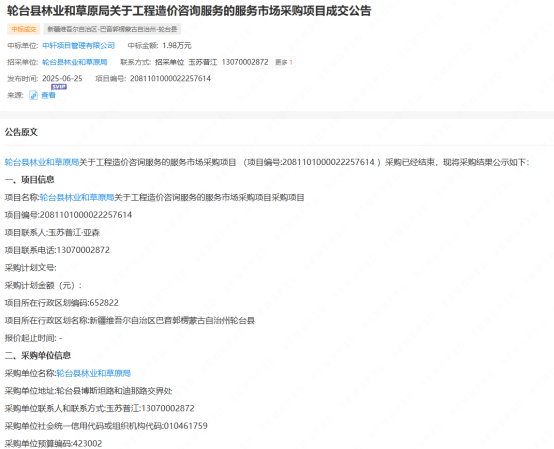Click 轮台县林业和草原局 link in the intro paragraph

click(x=42, y=162)
